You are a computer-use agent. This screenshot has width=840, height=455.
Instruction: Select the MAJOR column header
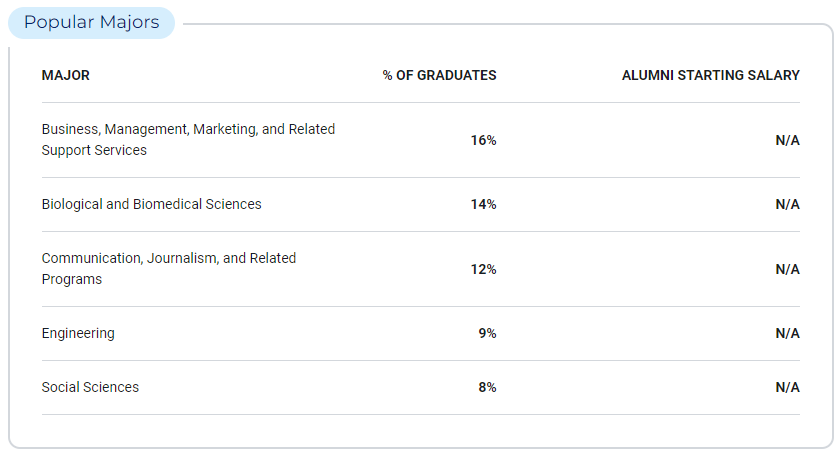point(65,75)
